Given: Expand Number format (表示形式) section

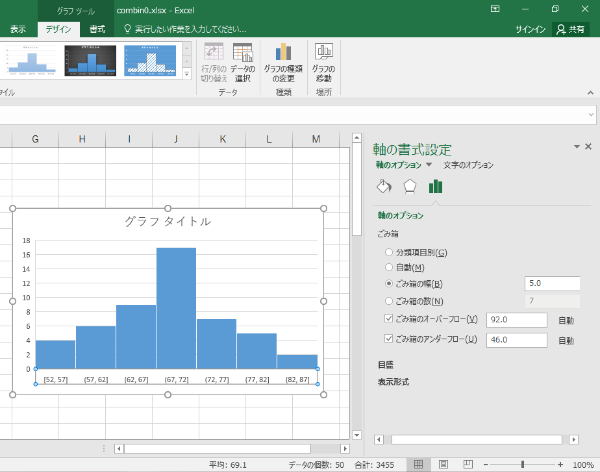Looking at the screenshot, I should coord(393,382).
